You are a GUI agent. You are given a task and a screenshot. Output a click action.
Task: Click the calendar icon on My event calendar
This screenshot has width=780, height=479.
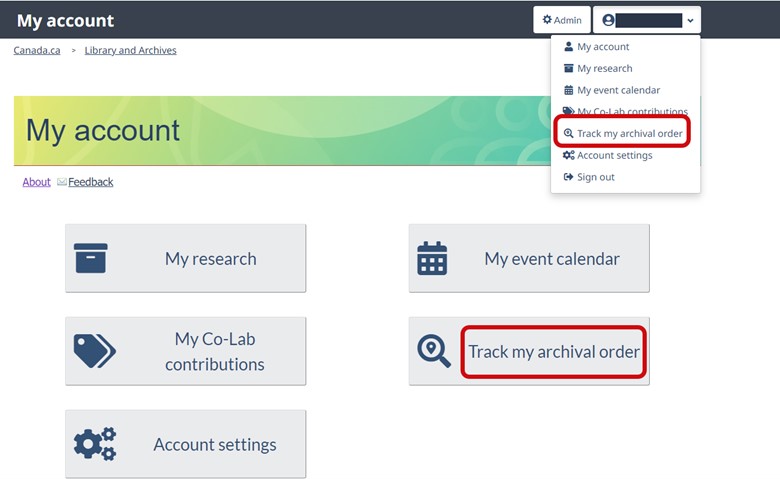pos(432,258)
